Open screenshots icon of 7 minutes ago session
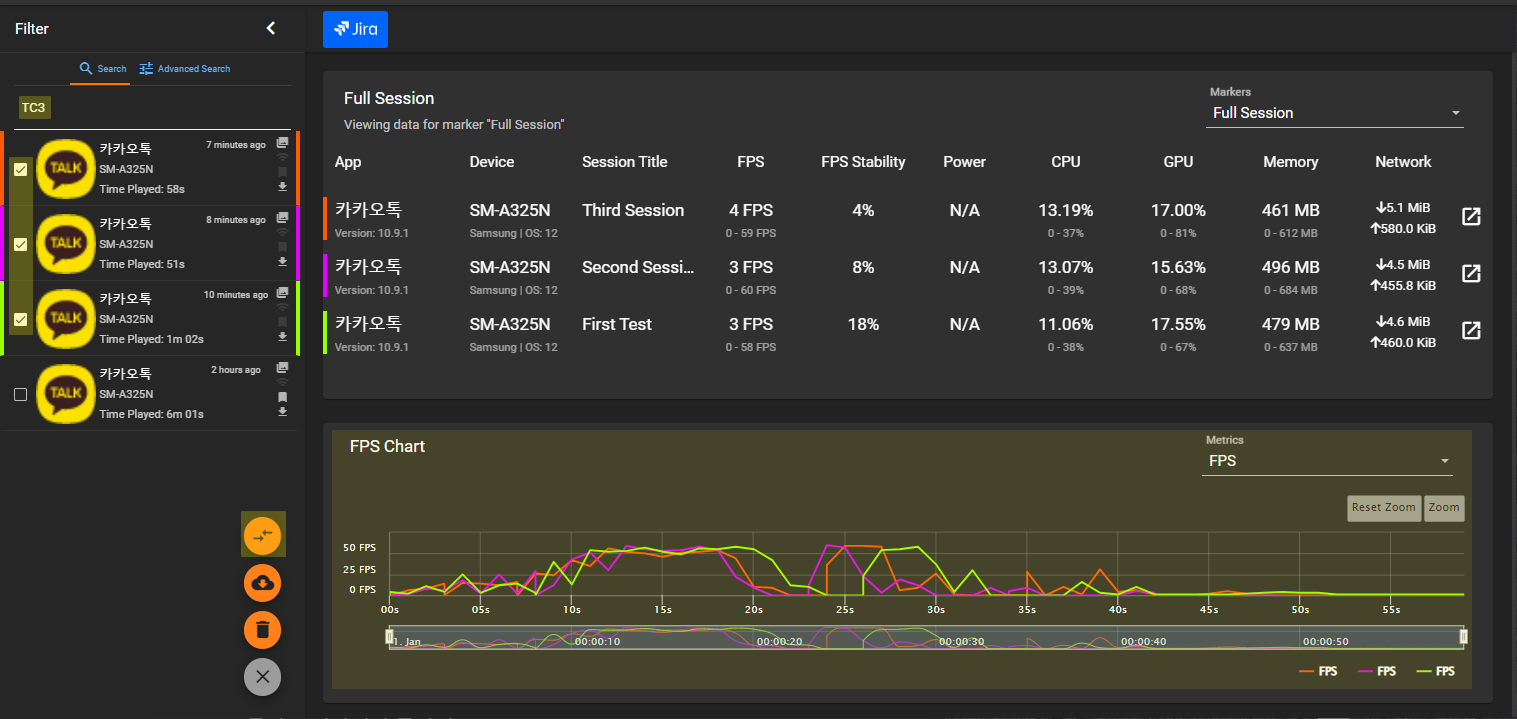The width and height of the screenshot is (1517, 719). point(282,143)
